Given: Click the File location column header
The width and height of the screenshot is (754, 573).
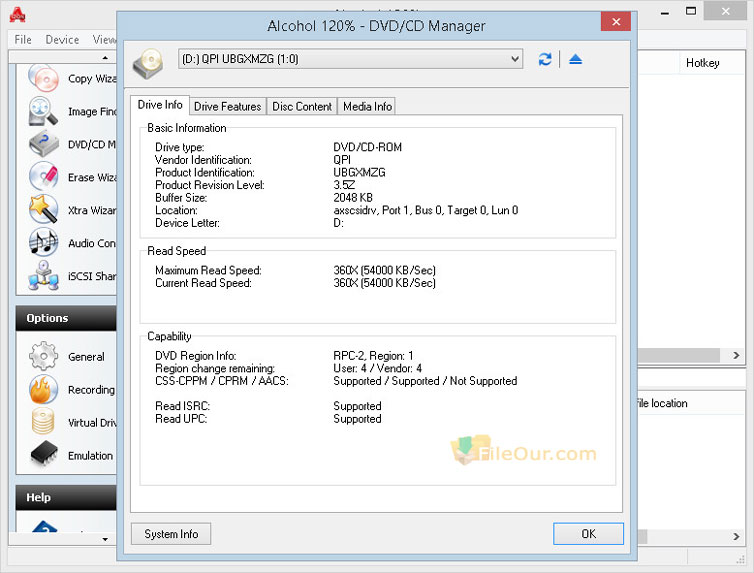Looking at the screenshot, I should (662, 403).
